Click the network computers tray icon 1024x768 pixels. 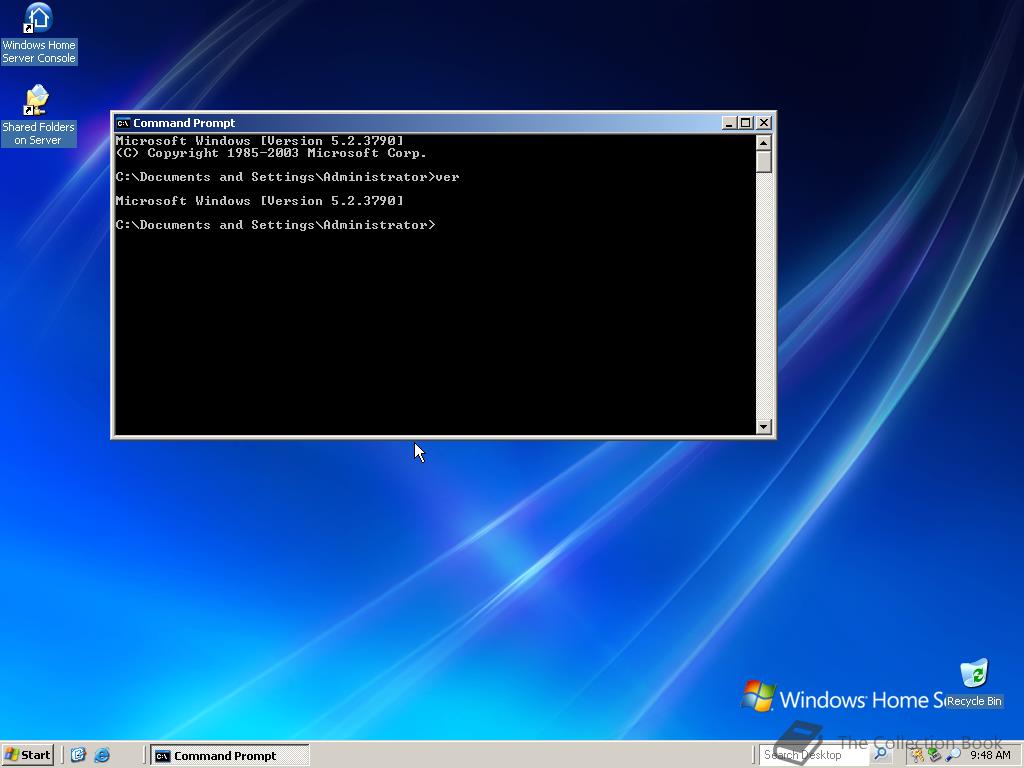pyautogui.click(x=935, y=756)
